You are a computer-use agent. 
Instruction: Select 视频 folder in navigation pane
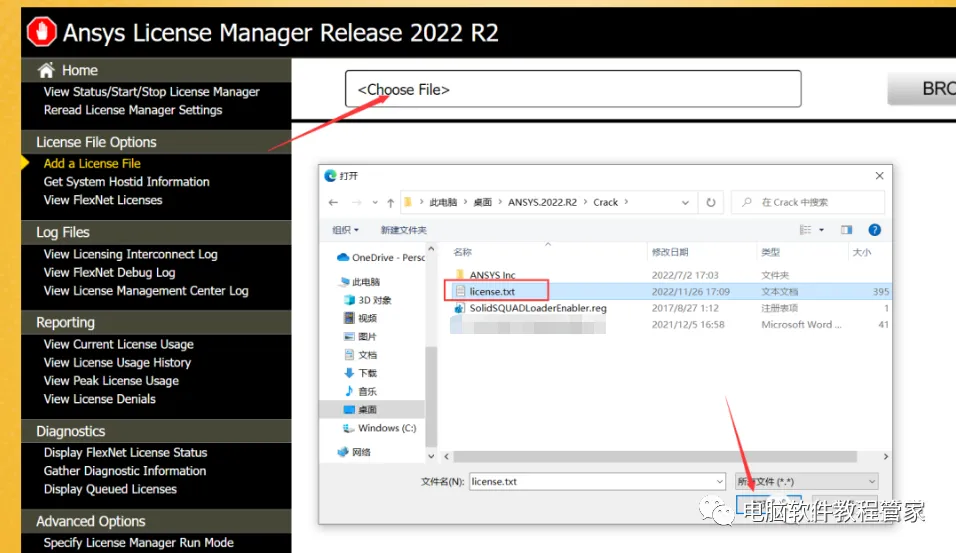pyautogui.click(x=360, y=318)
